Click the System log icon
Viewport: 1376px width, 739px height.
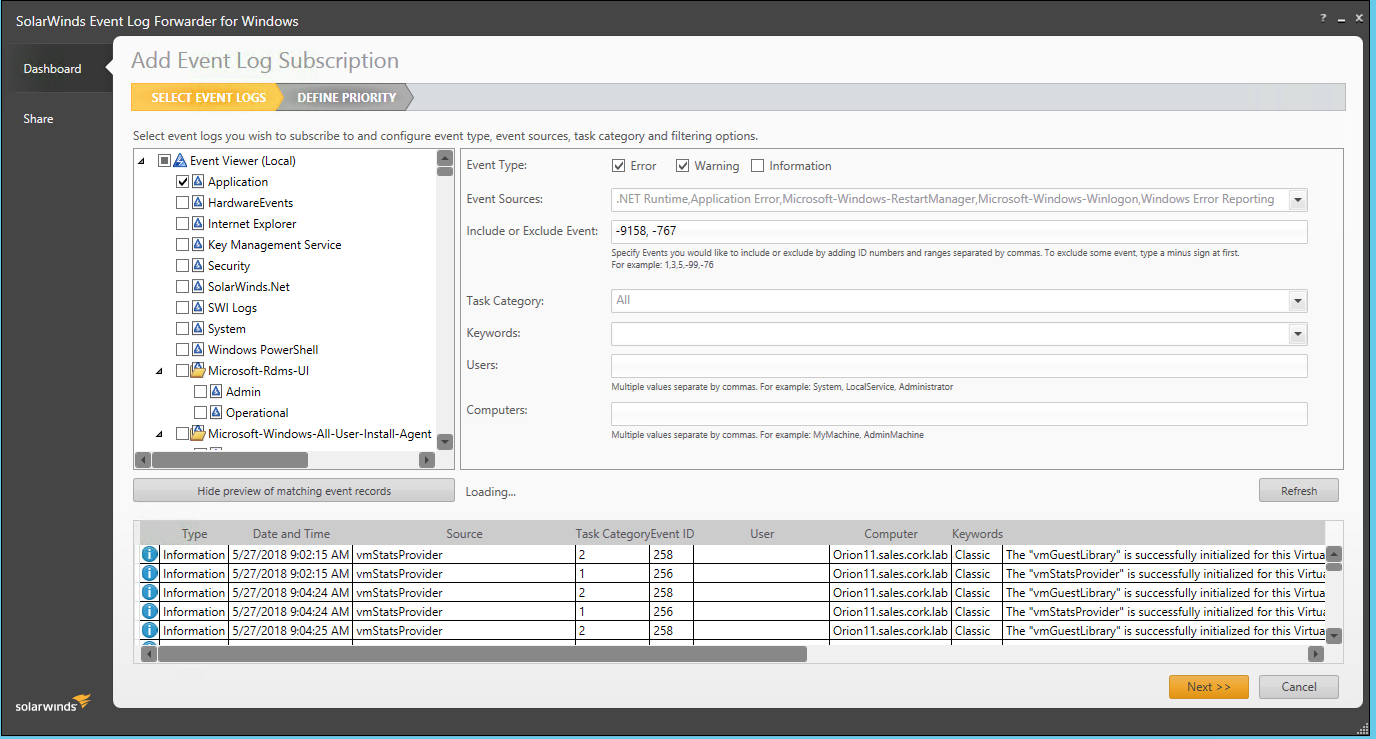pyautogui.click(x=199, y=328)
